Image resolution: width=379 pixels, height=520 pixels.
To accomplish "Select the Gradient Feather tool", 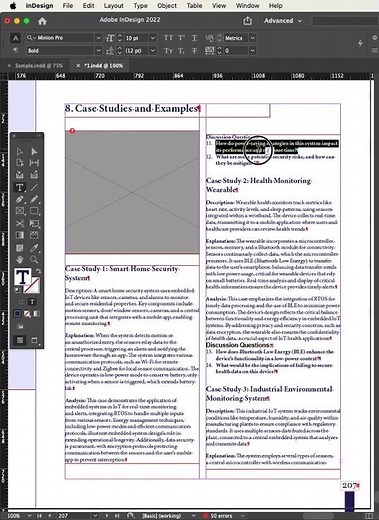I will click(34, 235).
